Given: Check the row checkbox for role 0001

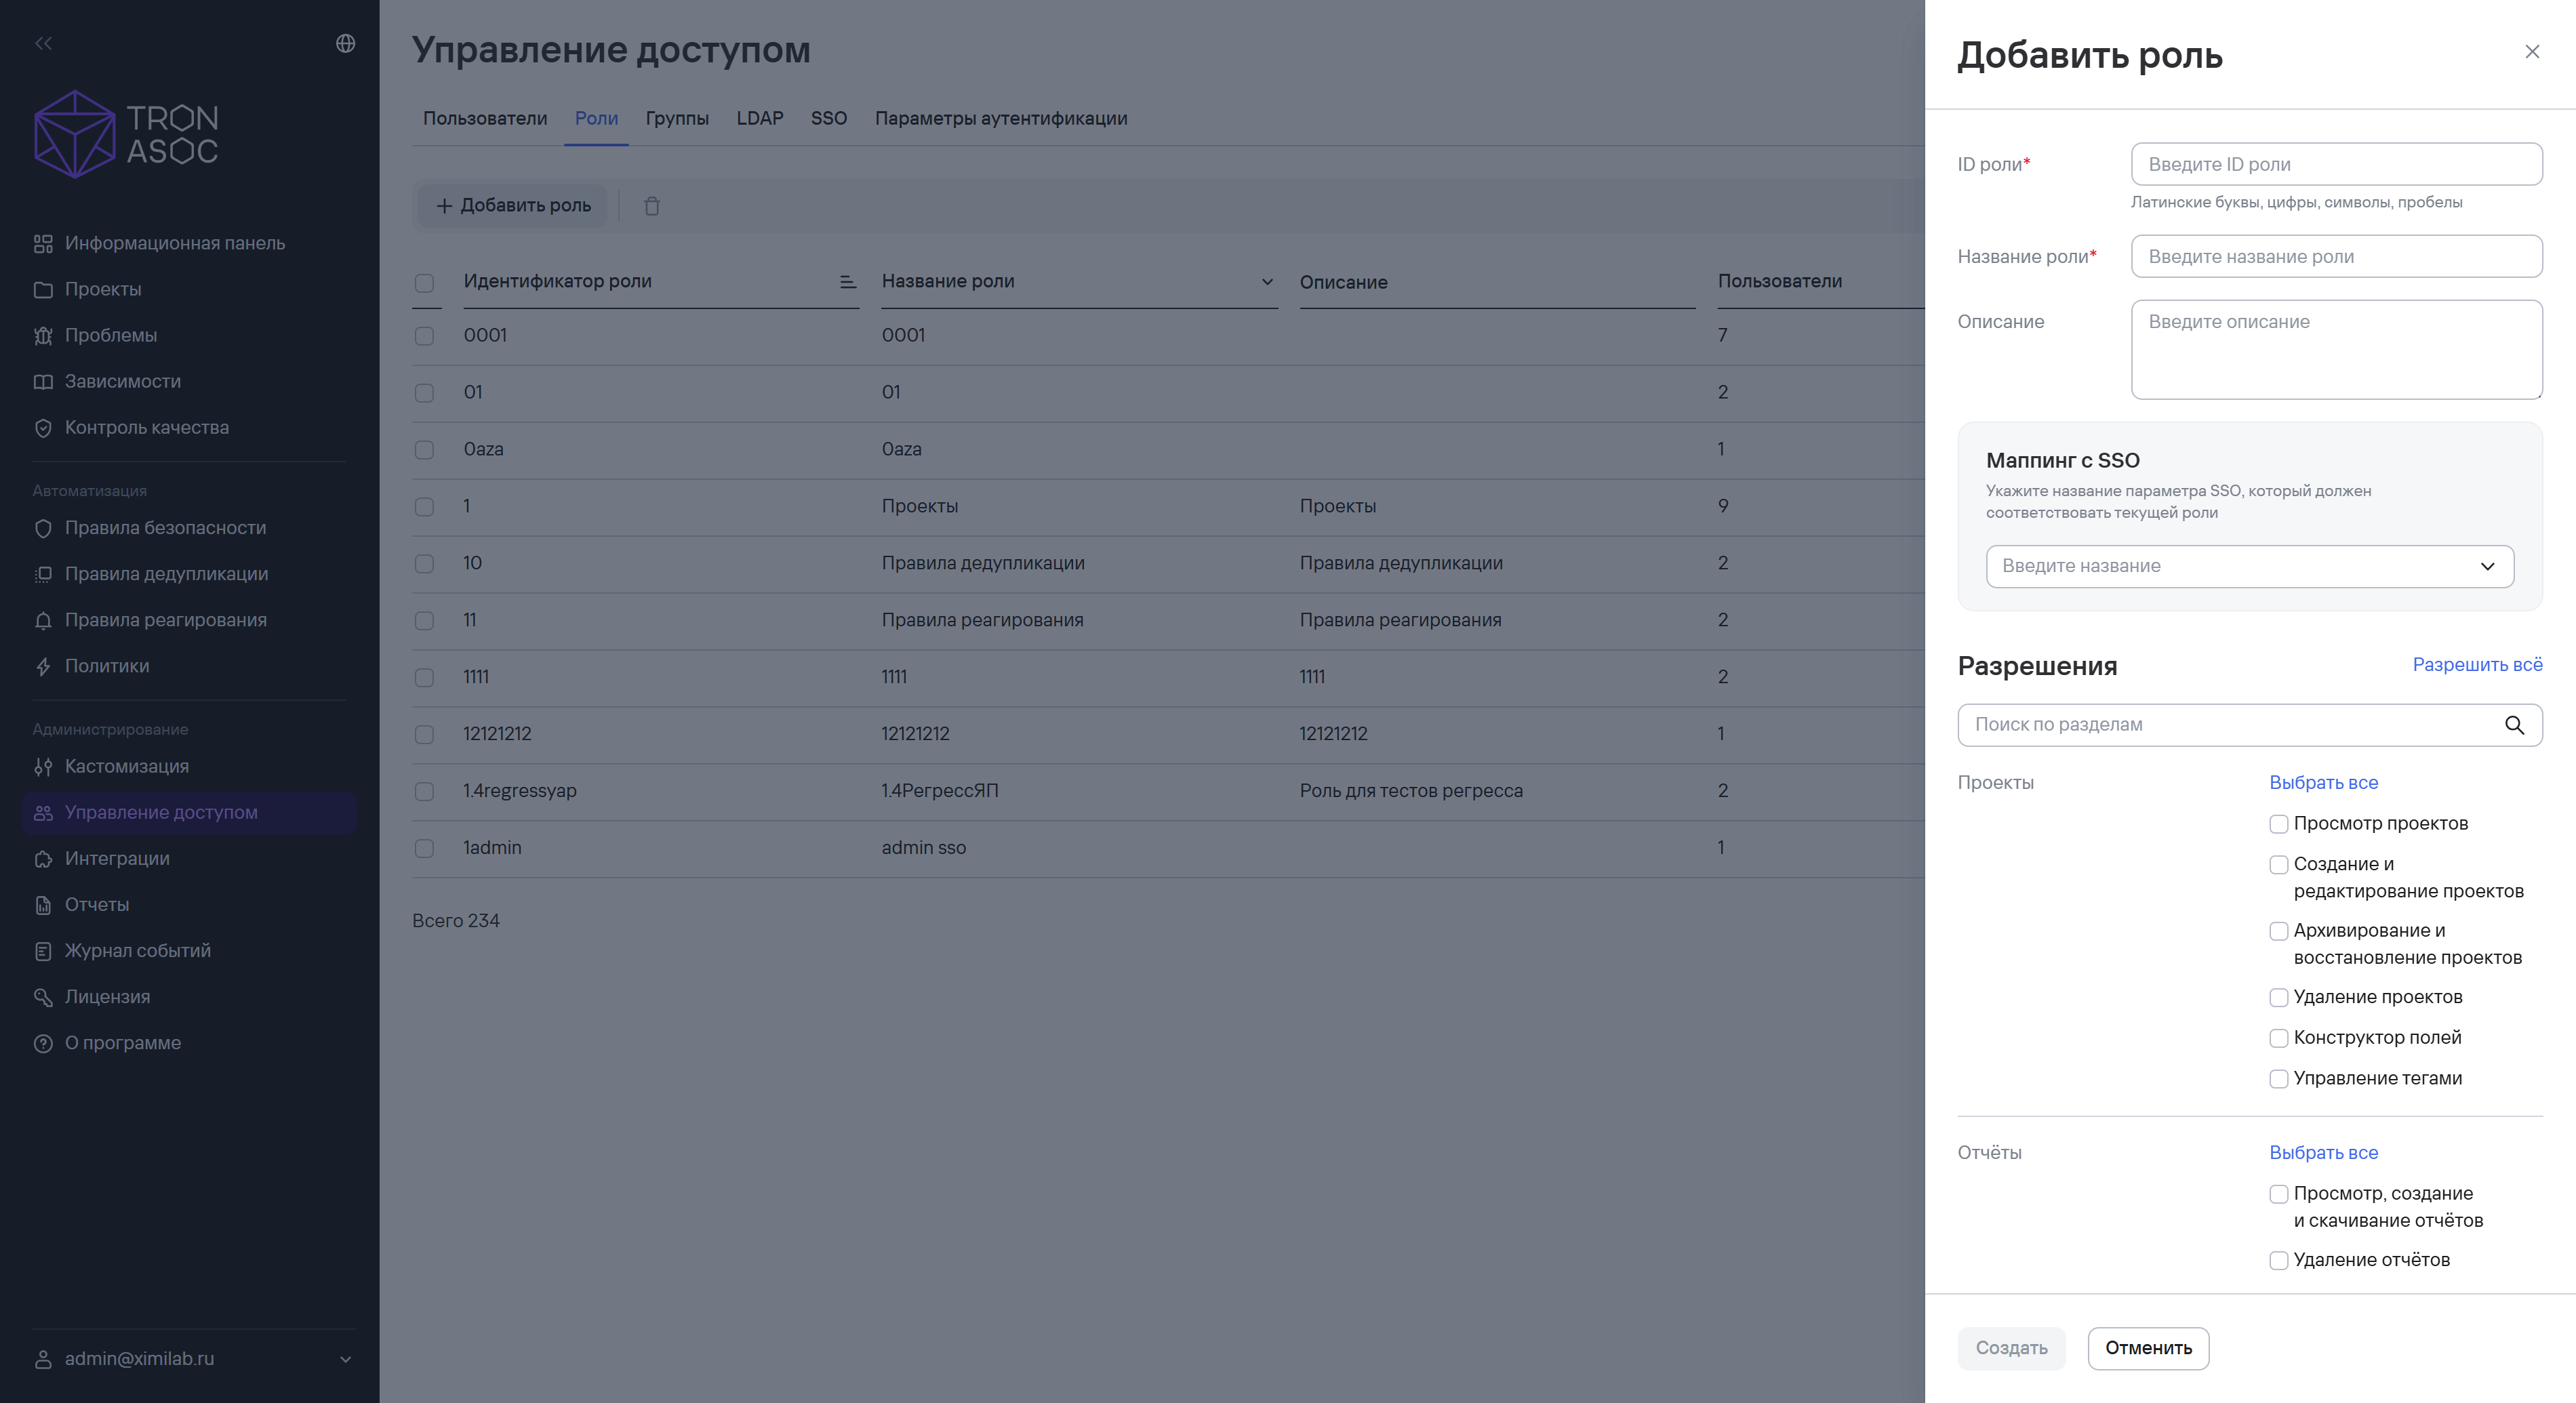Looking at the screenshot, I should pyautogui.click(x=424, y=336).
